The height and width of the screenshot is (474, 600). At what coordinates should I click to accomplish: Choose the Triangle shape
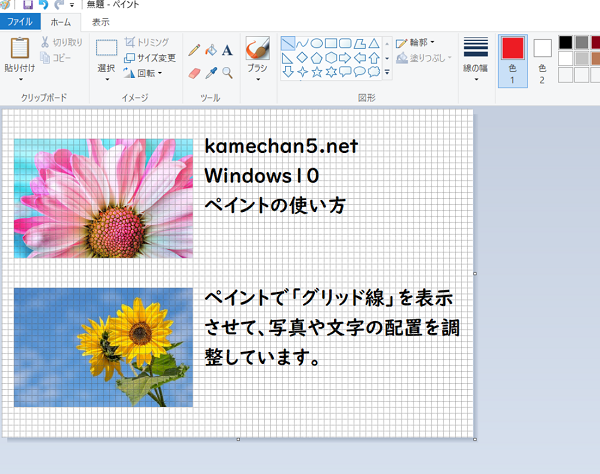(x=374, y=43)
